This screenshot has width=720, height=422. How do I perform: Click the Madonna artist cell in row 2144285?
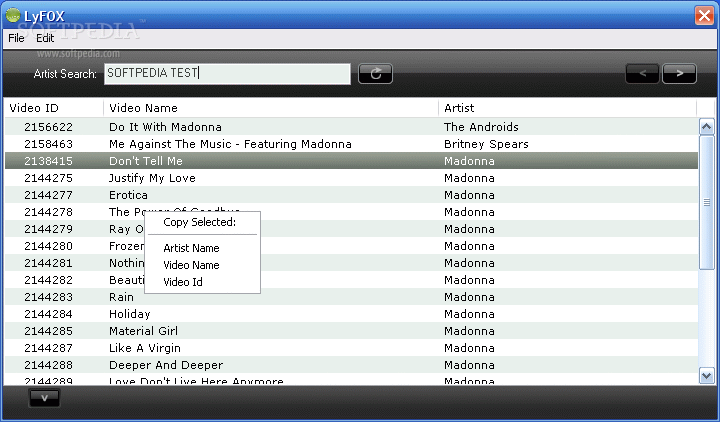(469, 331)
